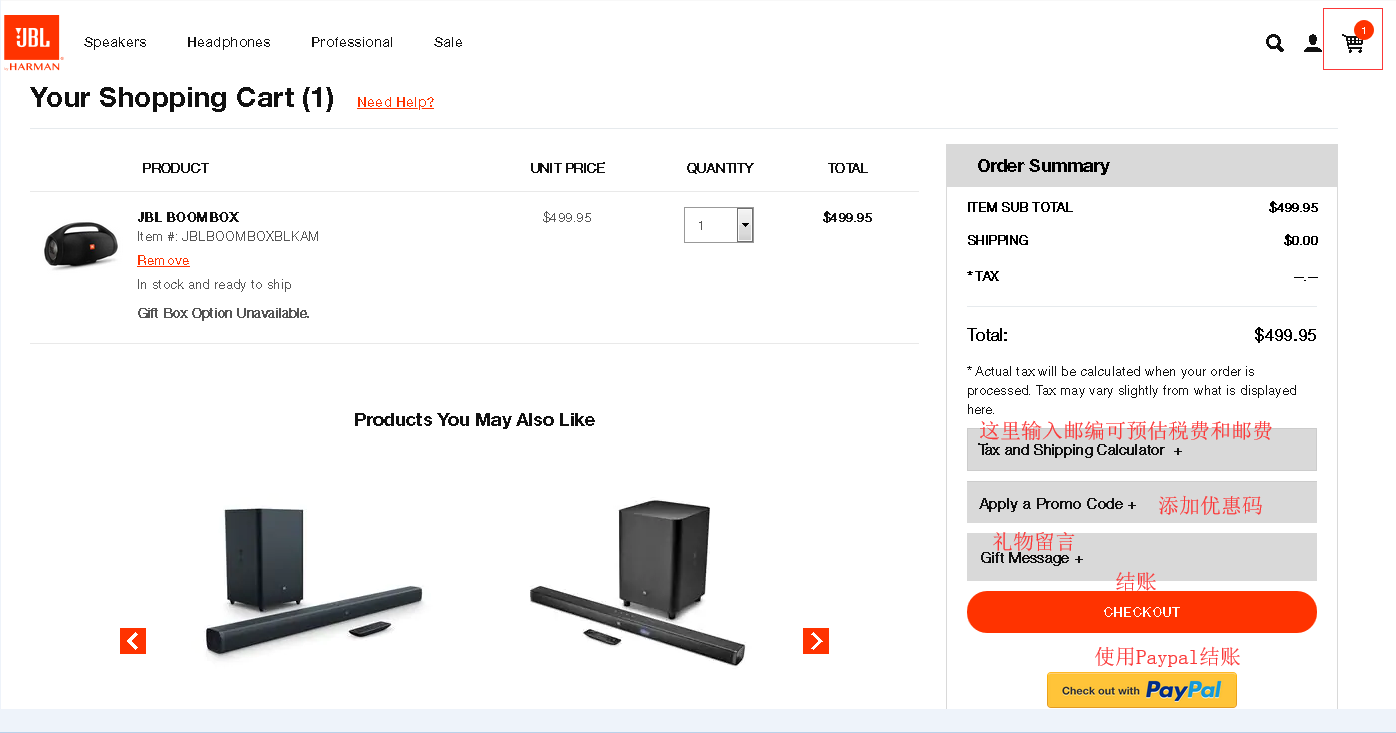The image size is (1396, 733).
Task: Click the JBL Boombox product thumbnail
Action: coord(80,245)
